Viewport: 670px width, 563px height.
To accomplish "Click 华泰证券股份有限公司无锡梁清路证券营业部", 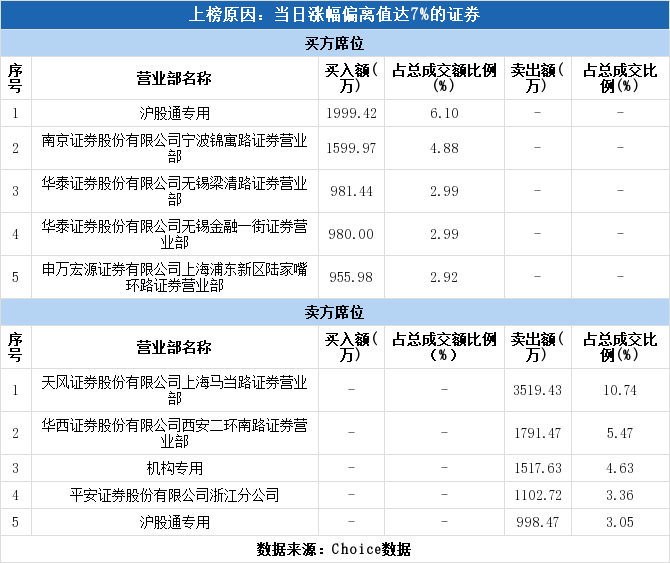I will pyautogui.click(x=175, y=191).
